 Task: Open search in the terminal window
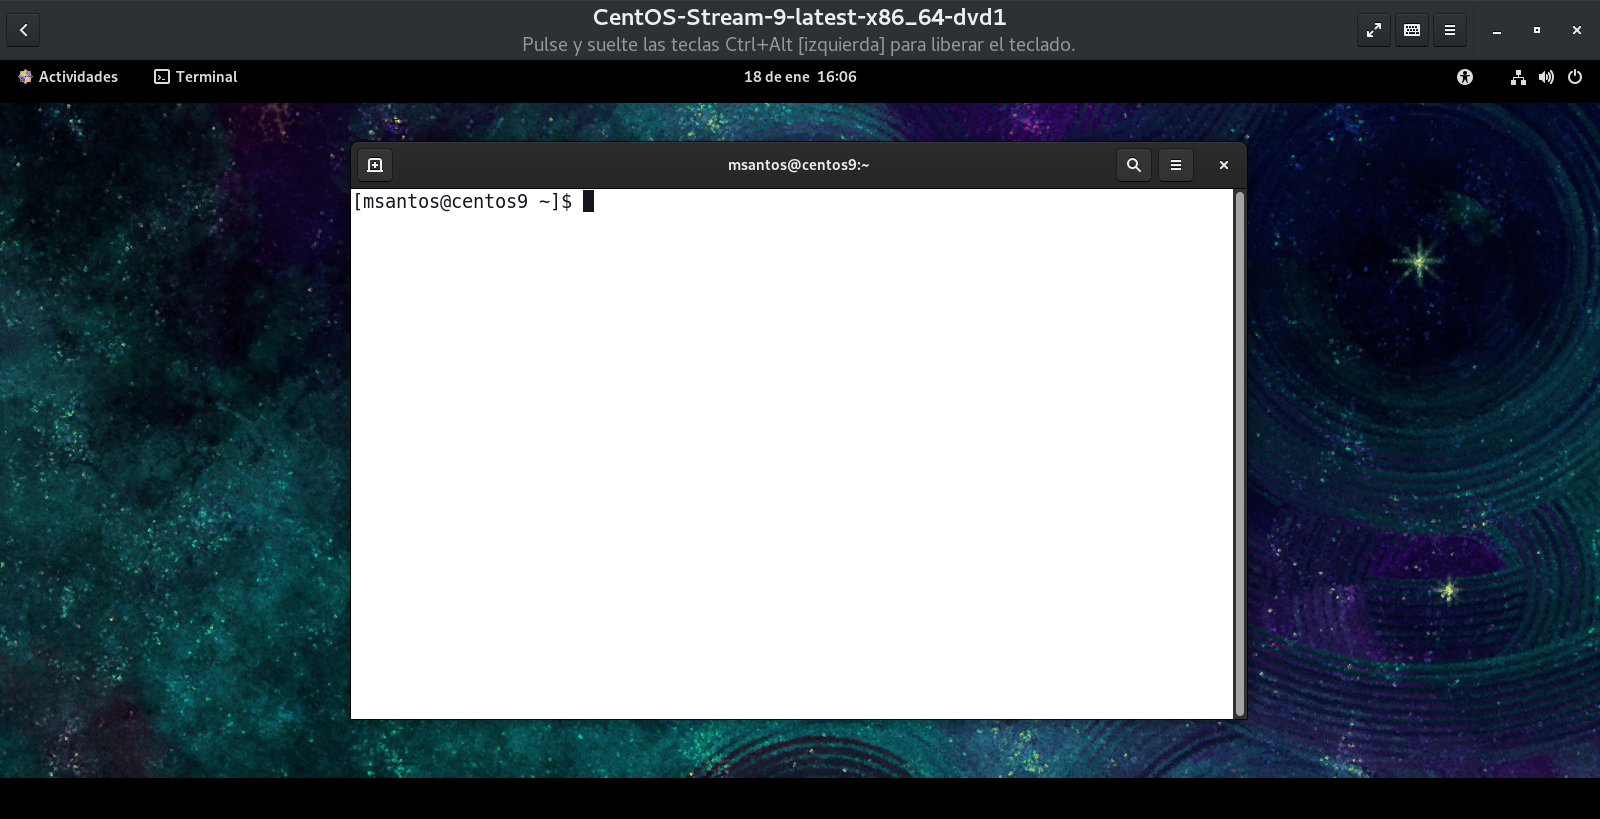pyautogui.click(x=1133, y=165)
